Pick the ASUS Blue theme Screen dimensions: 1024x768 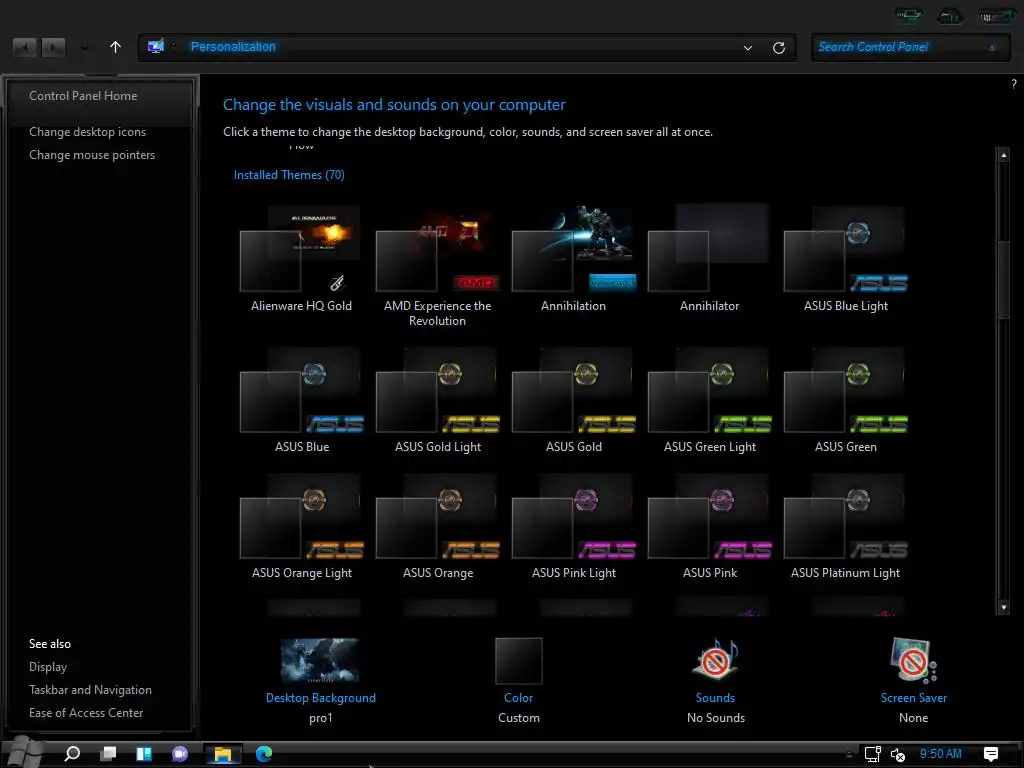click(300, 398)
